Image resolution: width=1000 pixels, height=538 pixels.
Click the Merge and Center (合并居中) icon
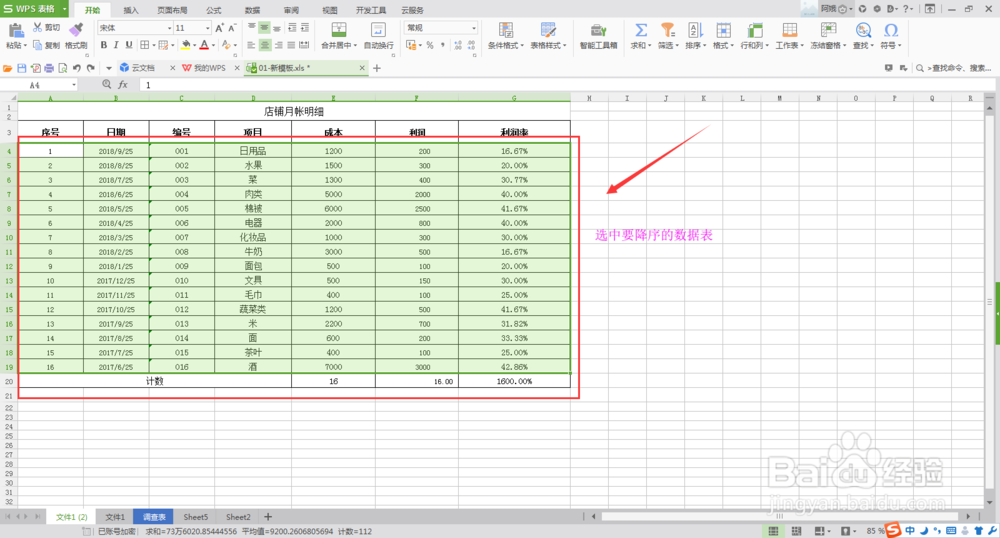pos(339,30)
